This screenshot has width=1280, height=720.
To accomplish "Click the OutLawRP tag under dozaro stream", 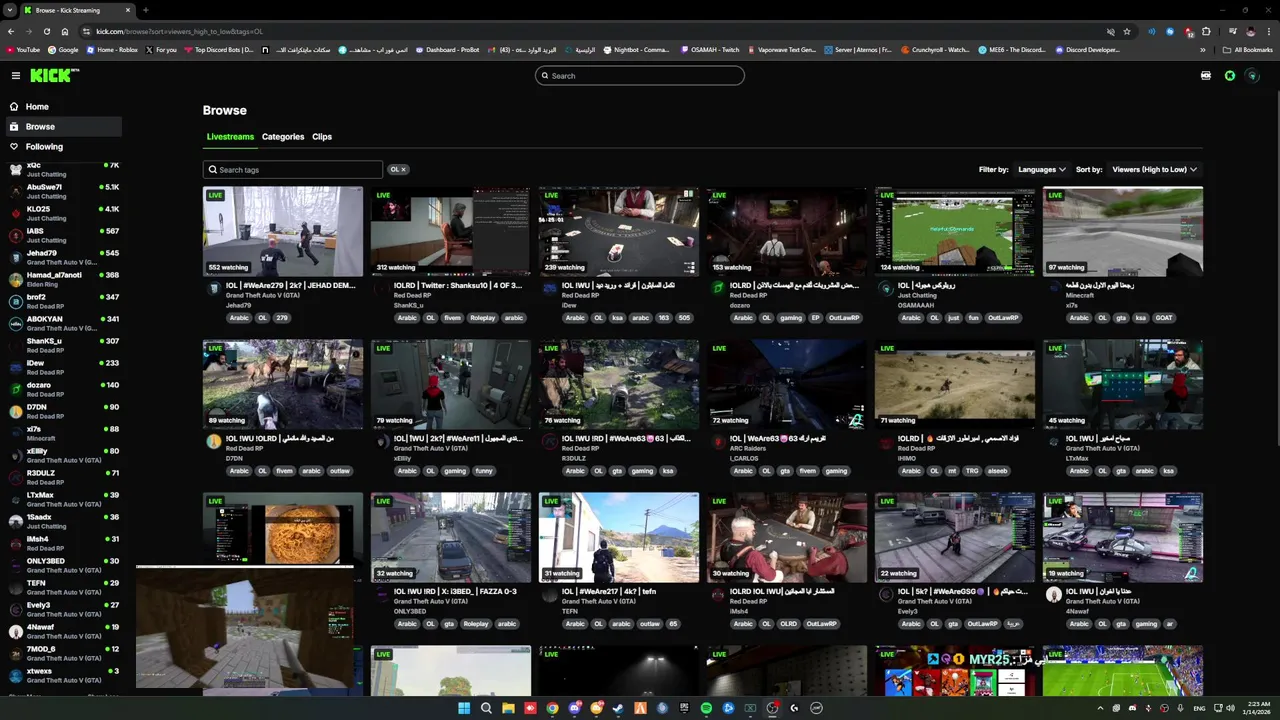I will click(x=844, y=318).
